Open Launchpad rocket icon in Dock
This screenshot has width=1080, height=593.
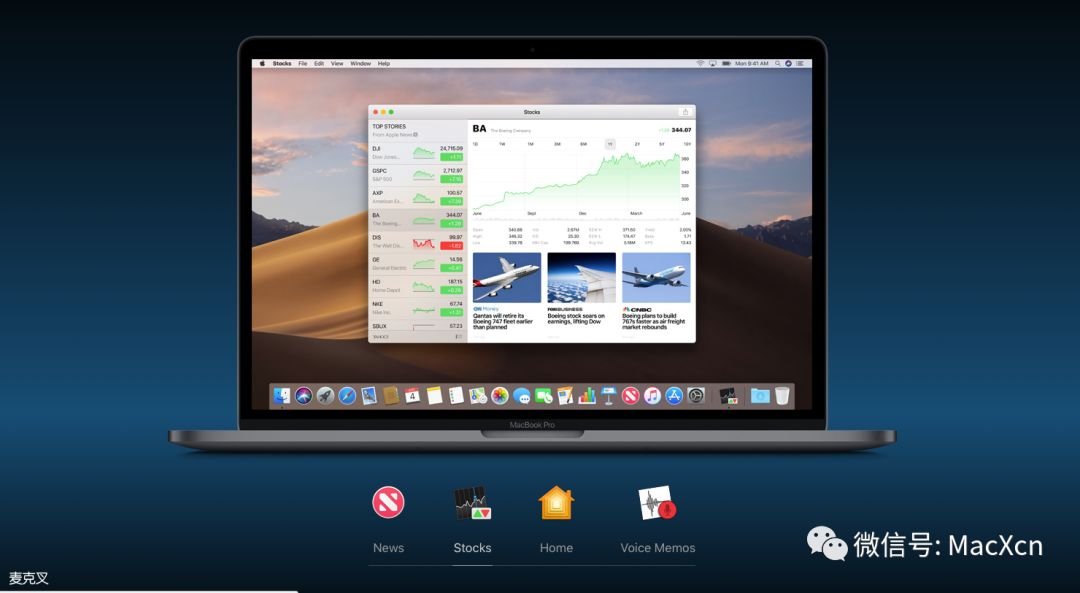[x=325, y=395]
